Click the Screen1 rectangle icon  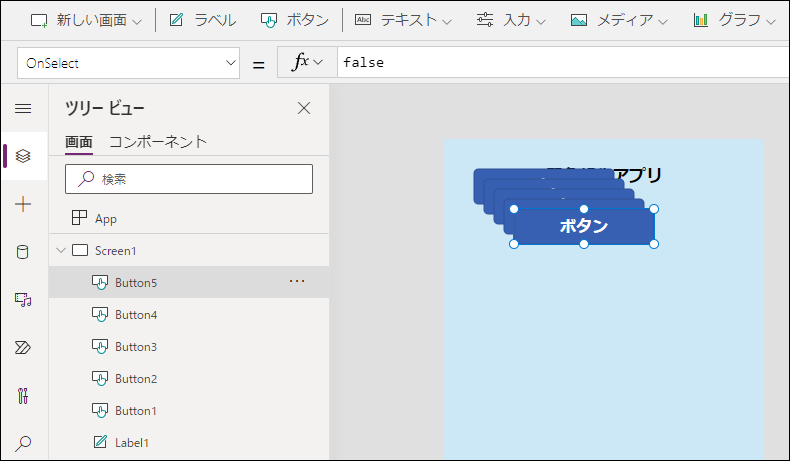point(80,250)
